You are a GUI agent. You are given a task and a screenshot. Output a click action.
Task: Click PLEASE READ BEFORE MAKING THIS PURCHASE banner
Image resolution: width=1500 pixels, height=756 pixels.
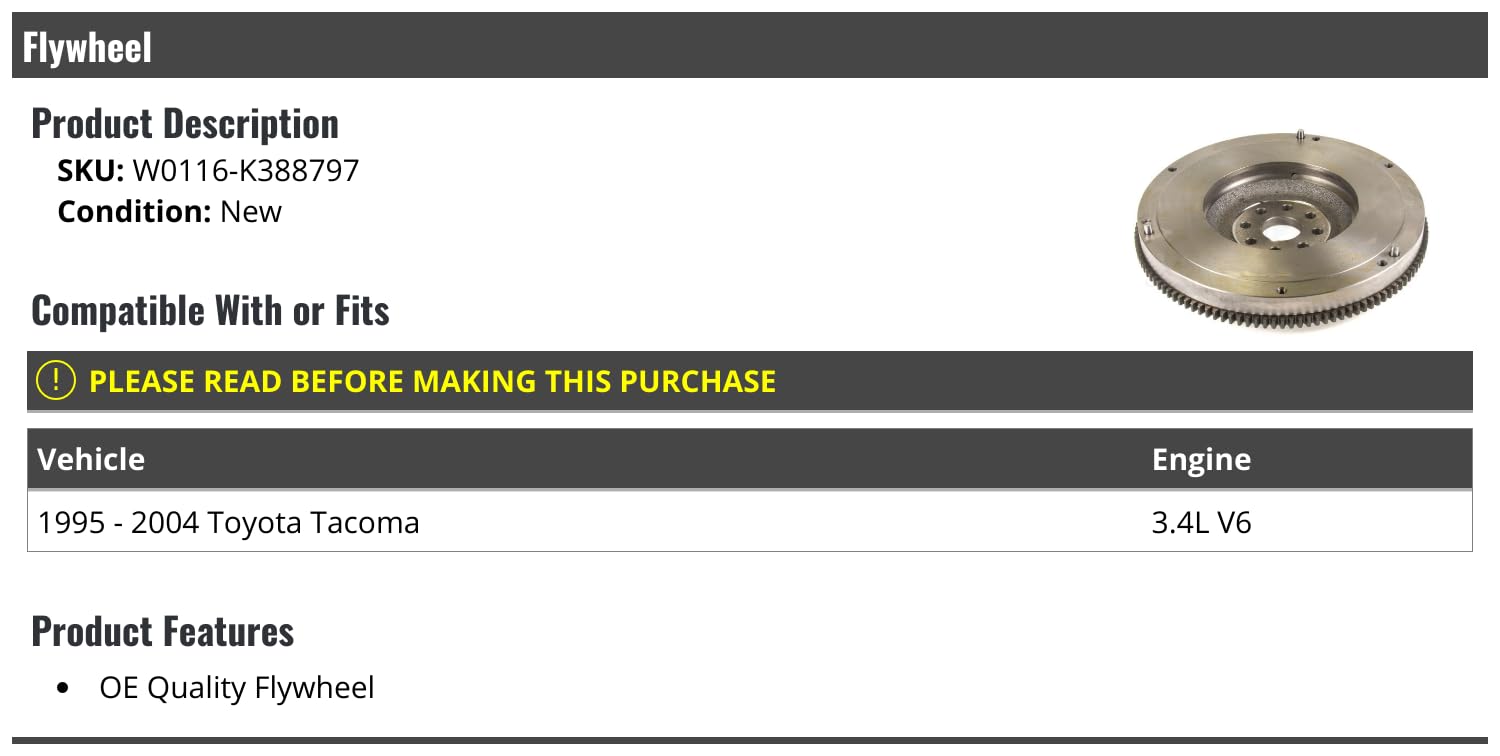(x=432, y=381)
